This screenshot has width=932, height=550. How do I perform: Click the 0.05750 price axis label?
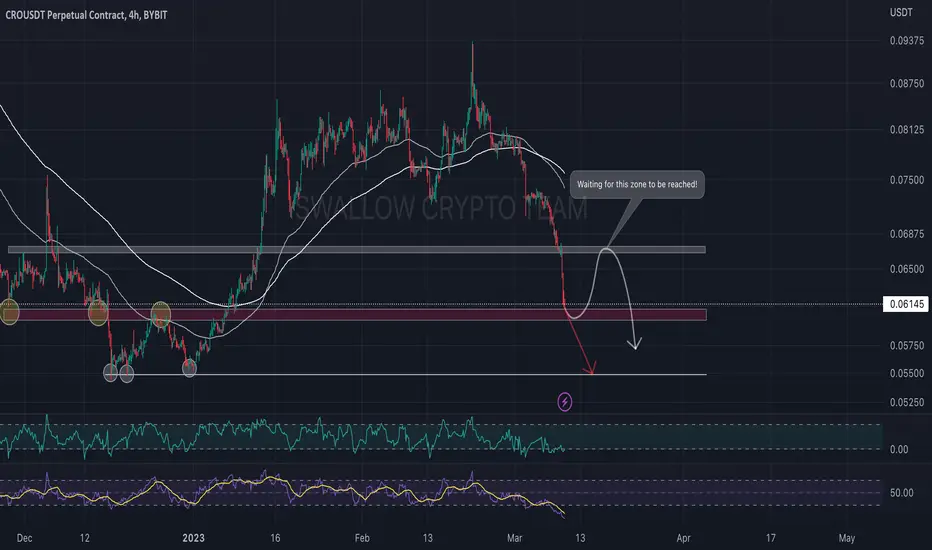tap(906, 345)
